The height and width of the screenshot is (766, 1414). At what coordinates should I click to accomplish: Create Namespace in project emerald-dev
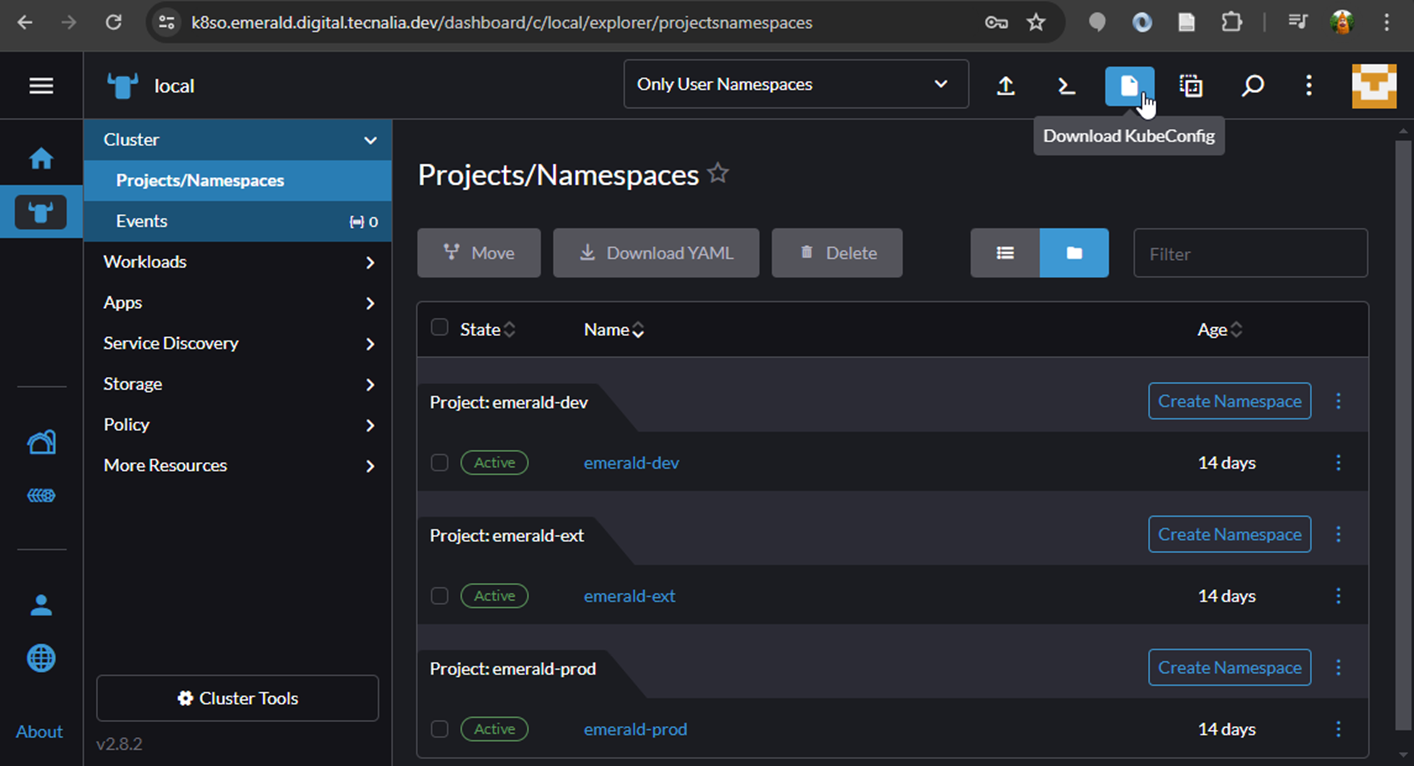click(1230, 401)
